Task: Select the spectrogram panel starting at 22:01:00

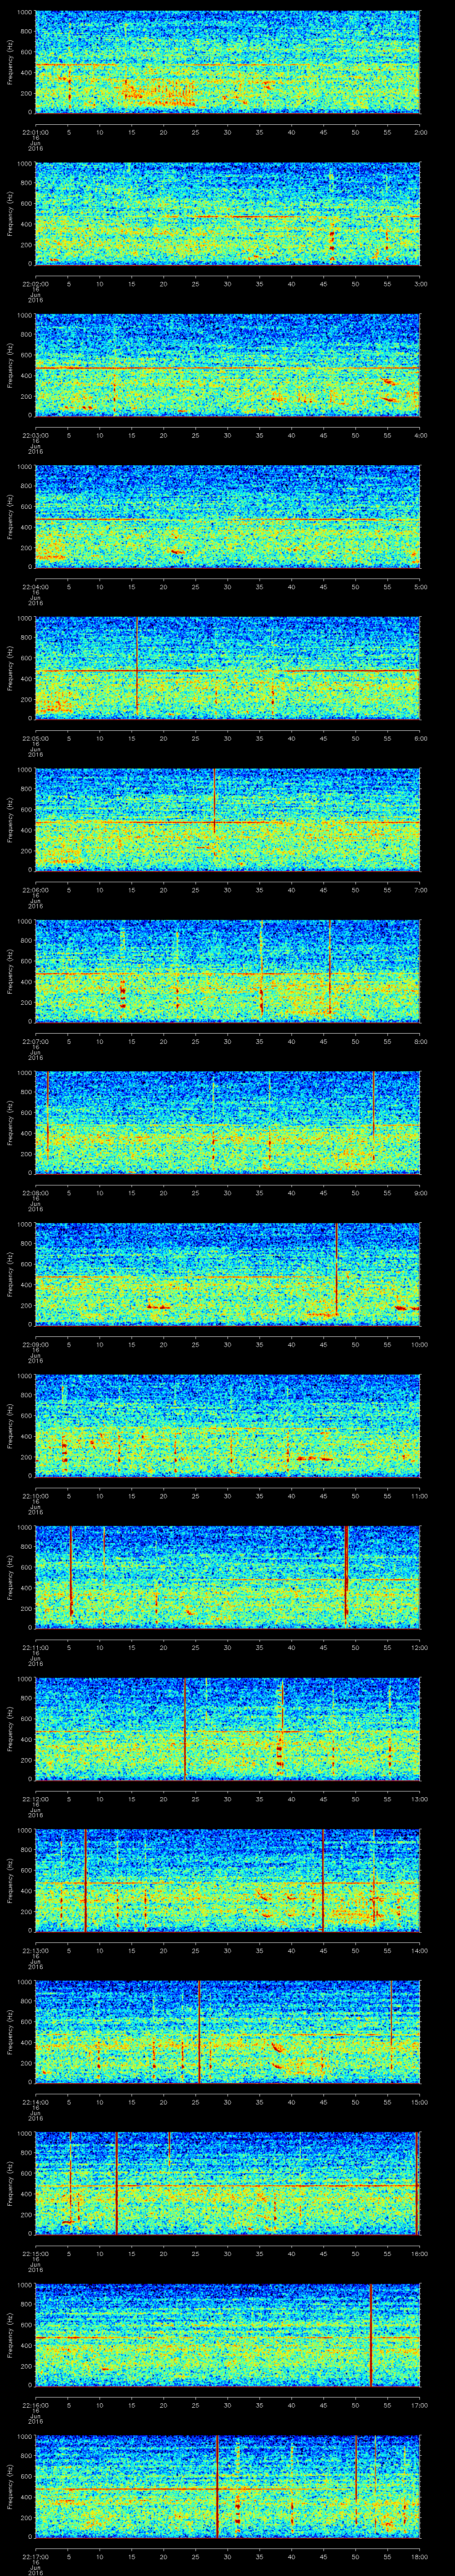Action: pyautogui.click(x=227, y=62)
